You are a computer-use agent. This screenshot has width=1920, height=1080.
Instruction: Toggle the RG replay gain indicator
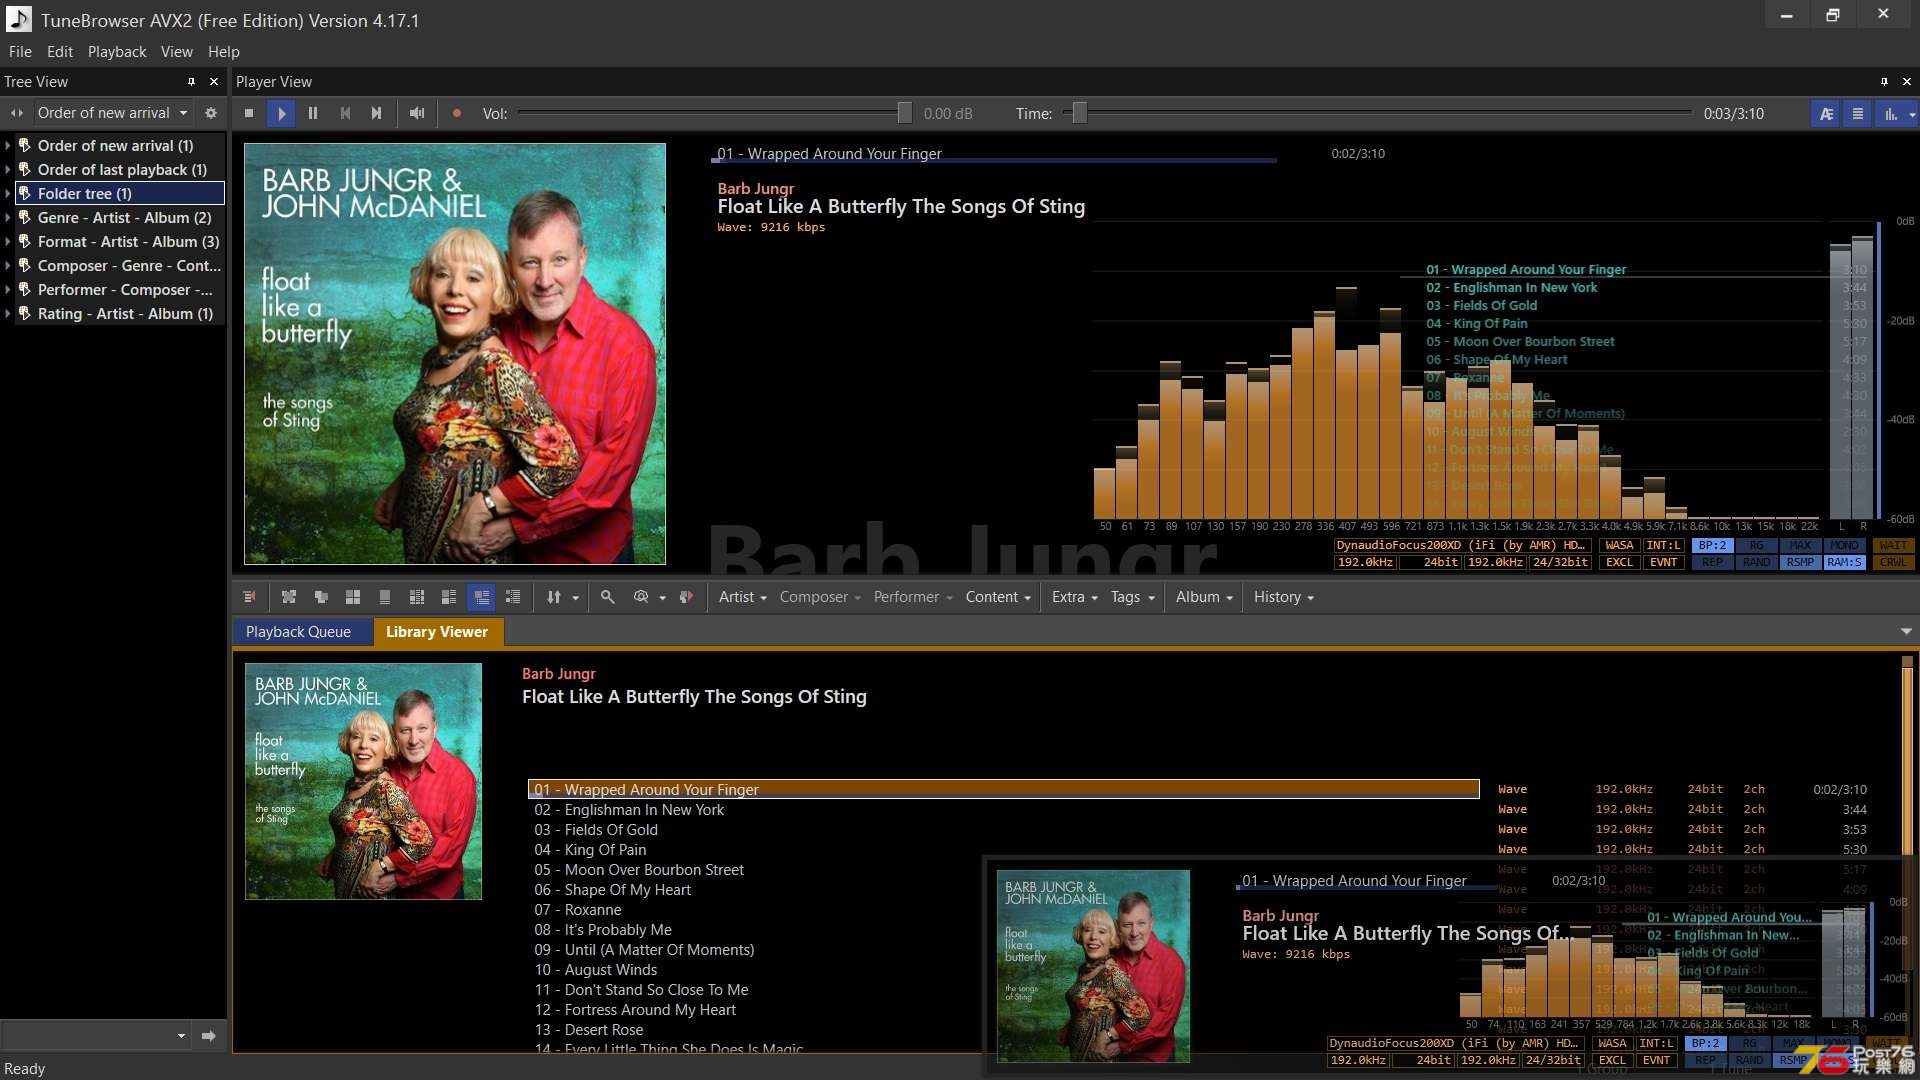(1756, 545)
